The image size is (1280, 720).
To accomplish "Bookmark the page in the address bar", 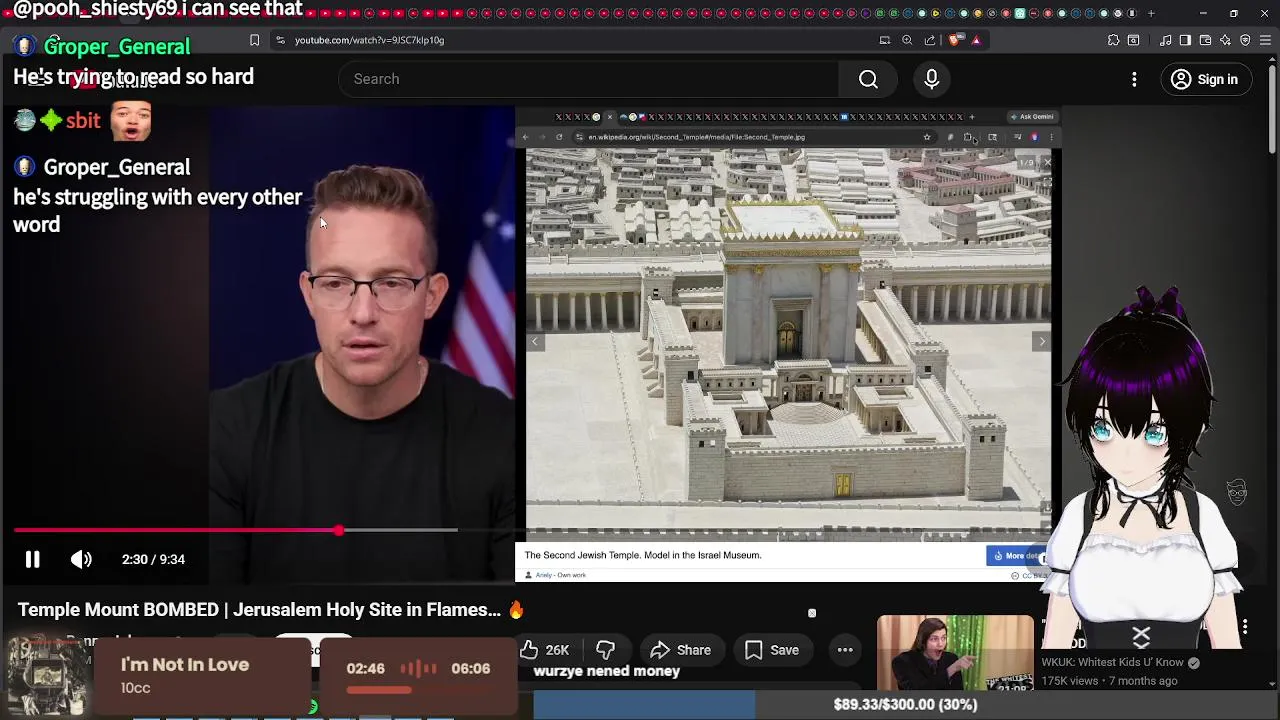I will pos(254,40).
